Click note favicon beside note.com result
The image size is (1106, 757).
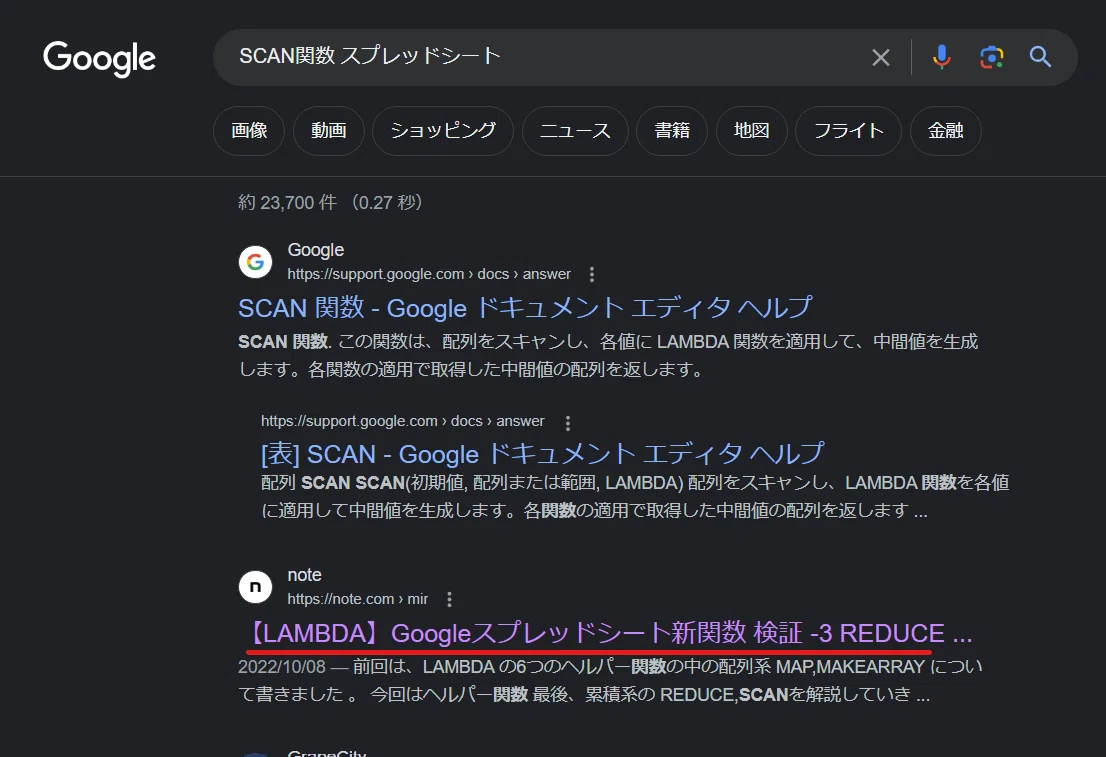pyautogui.click(x=255, y=587)
